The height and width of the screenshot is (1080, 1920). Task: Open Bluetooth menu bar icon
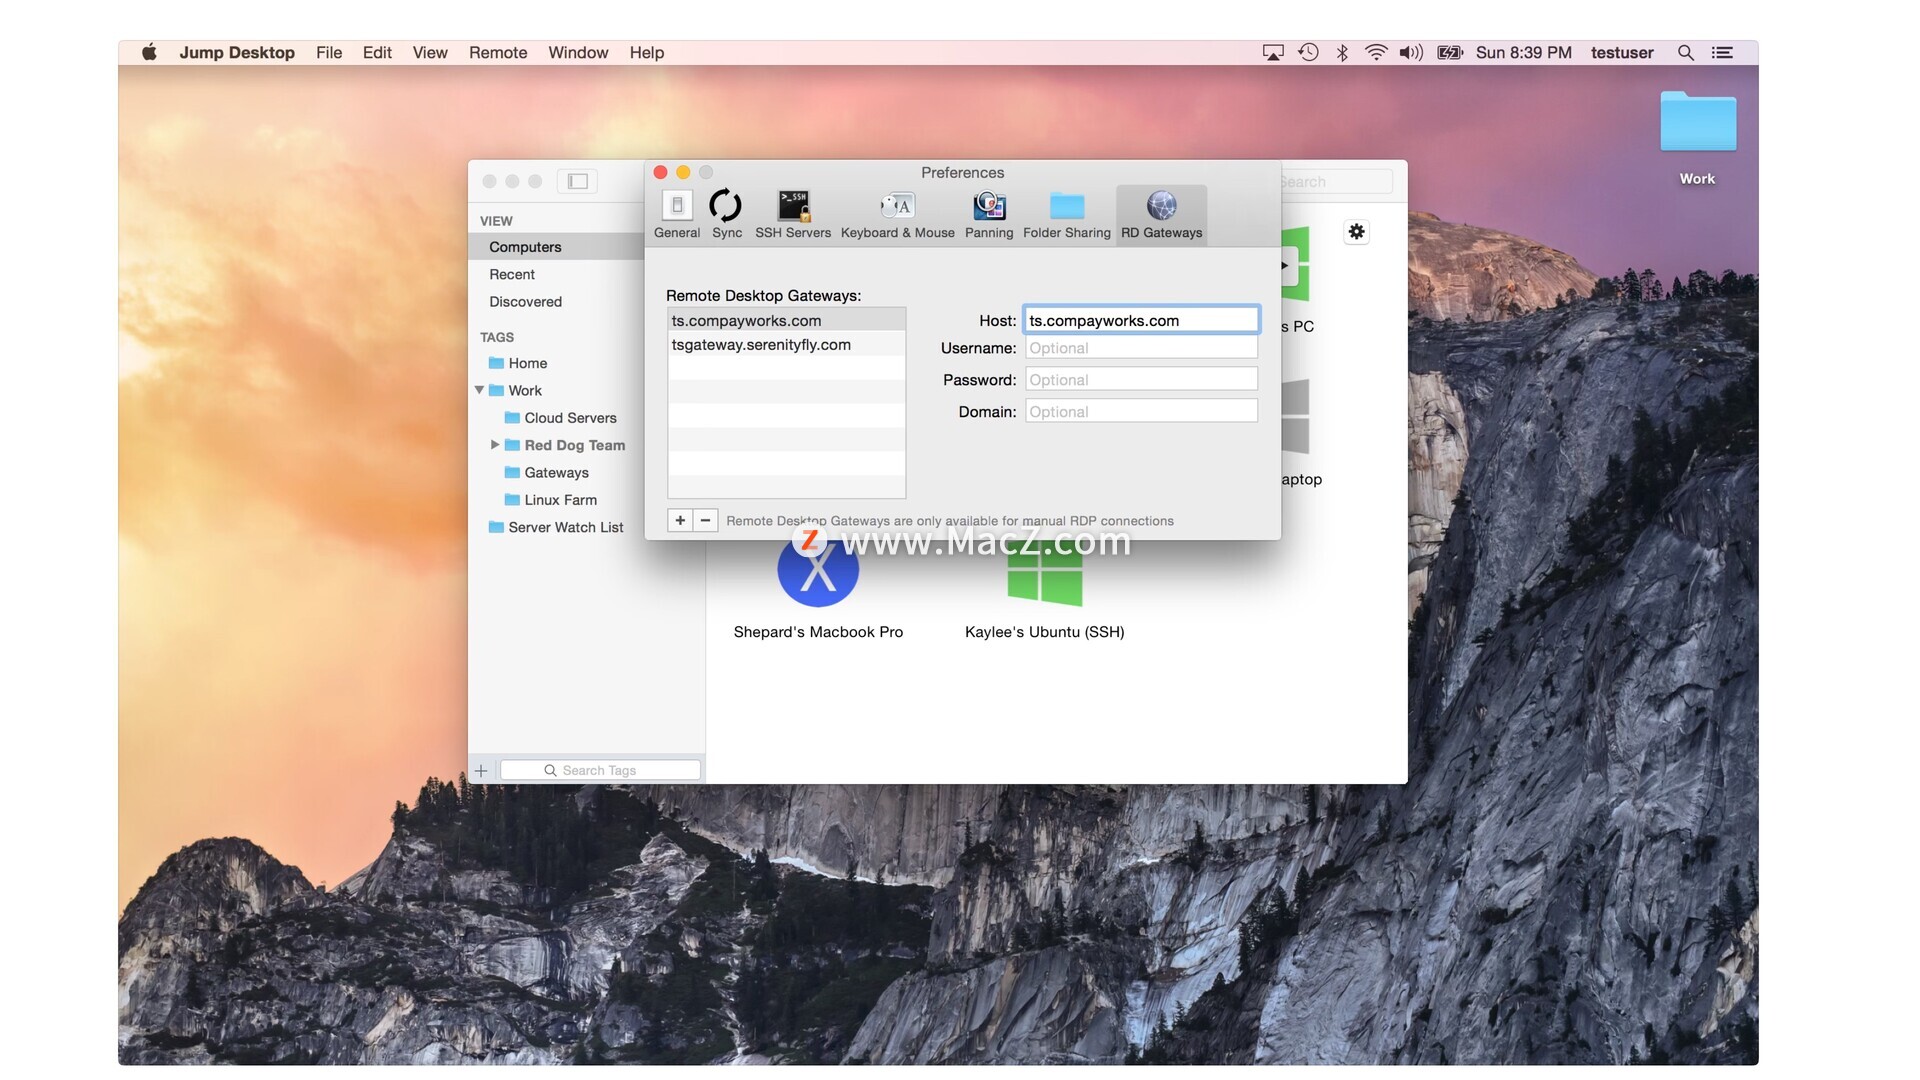tap(1342, 52)
